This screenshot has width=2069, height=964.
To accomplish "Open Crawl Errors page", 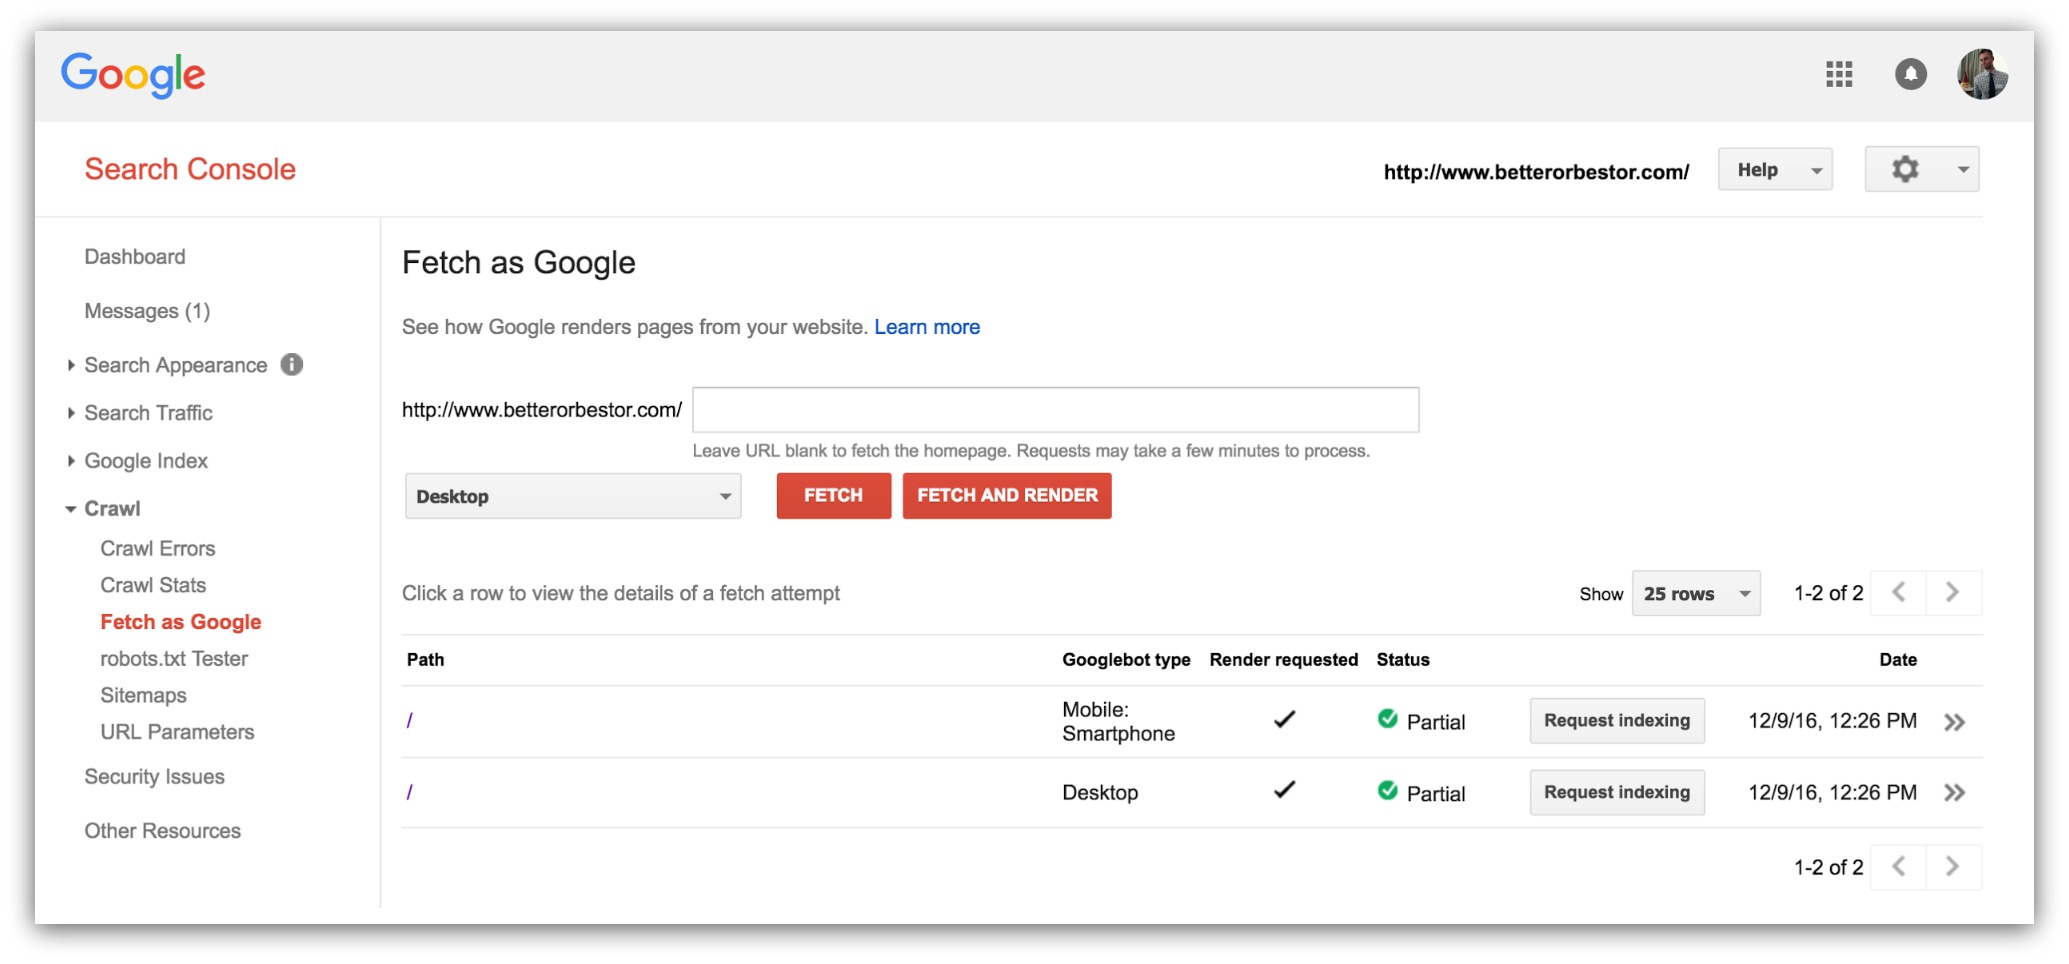I will click(x=158, y=549).
